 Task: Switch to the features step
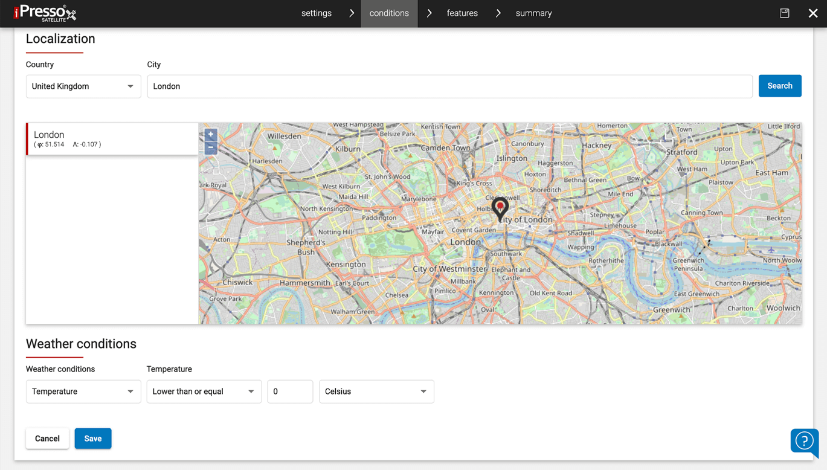pos(462,13)
